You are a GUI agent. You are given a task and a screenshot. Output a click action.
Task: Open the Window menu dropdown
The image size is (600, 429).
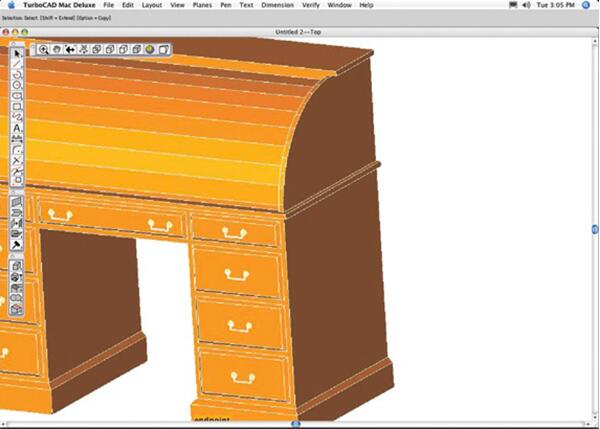point(340,5)
